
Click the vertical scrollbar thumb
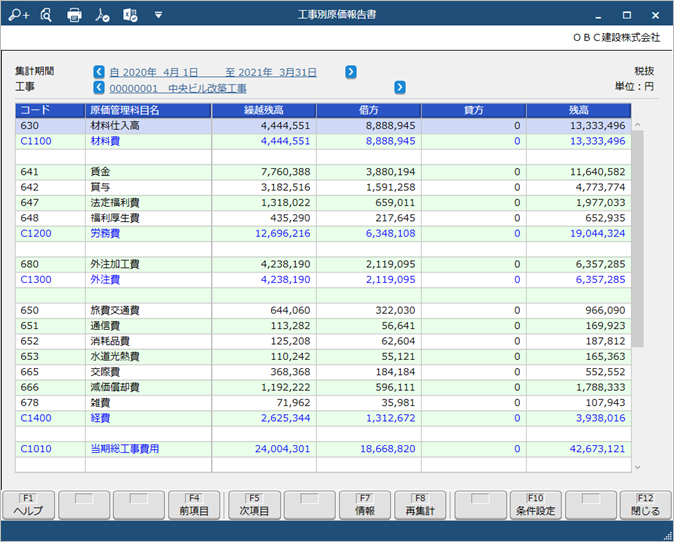(638, 239)
